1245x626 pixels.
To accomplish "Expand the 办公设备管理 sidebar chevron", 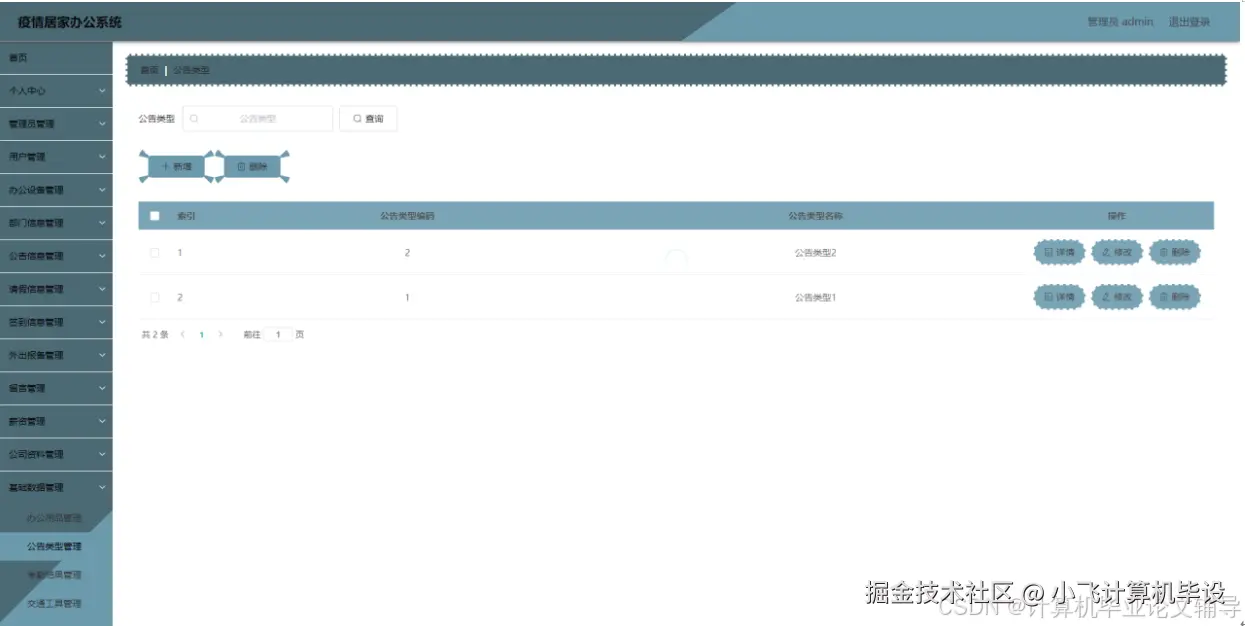I will tap(102, 190).
